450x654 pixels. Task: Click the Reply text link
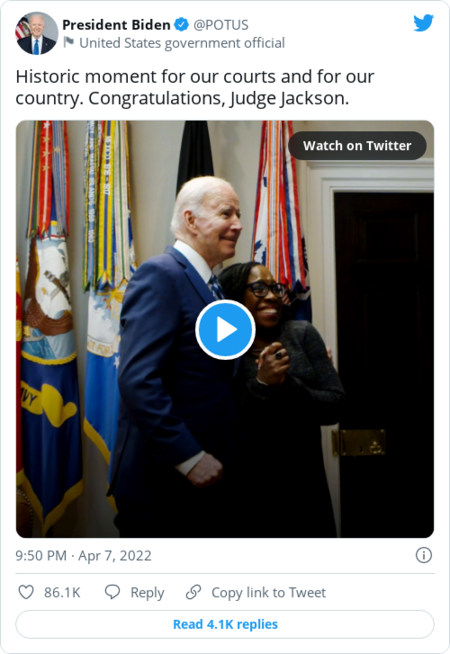pyautogui.click(x=147, y=592)
